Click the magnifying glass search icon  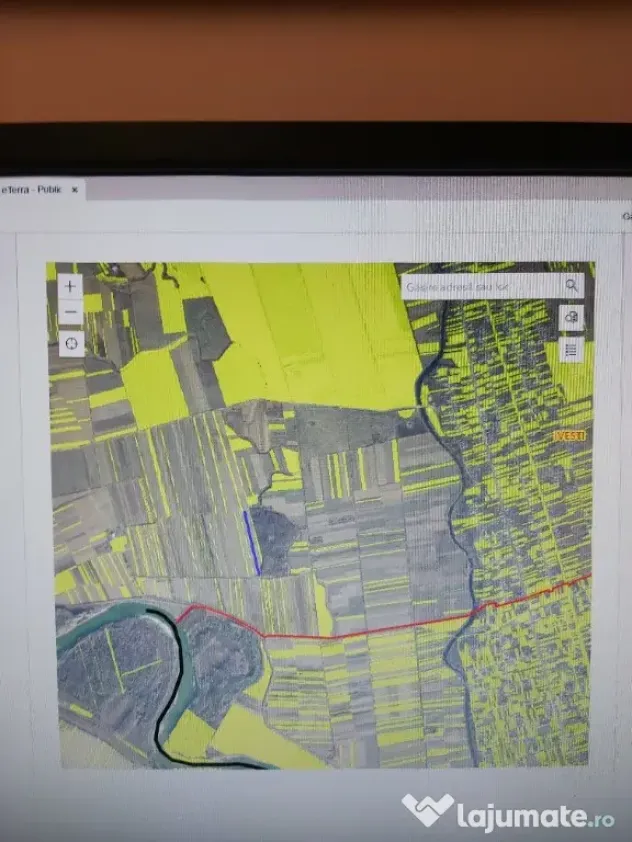coord(571,286)
